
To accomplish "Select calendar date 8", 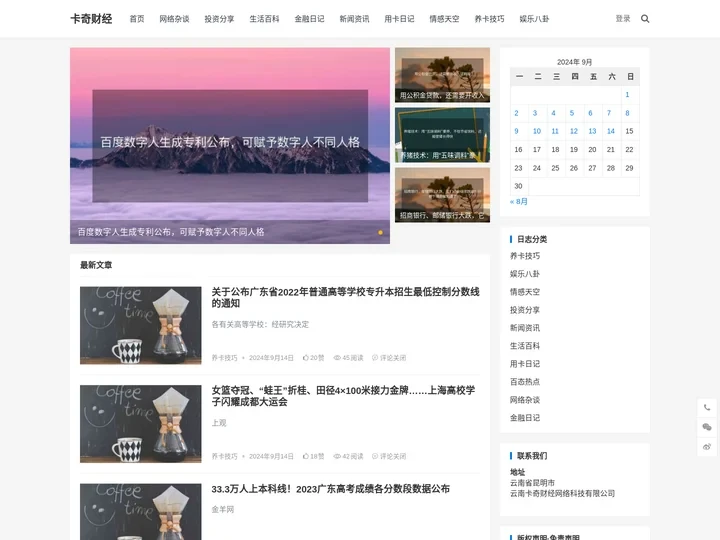I will click(x=627, y=113).
